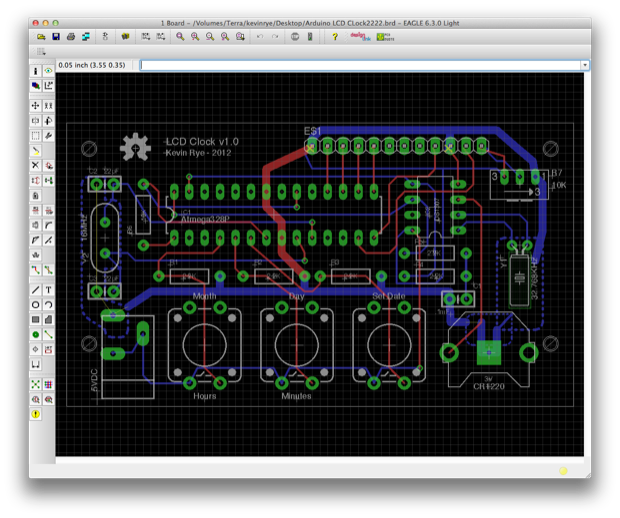Select the Polygon tool
The width and height of the screenshot is (620, 518).
[x=48, y=319]
